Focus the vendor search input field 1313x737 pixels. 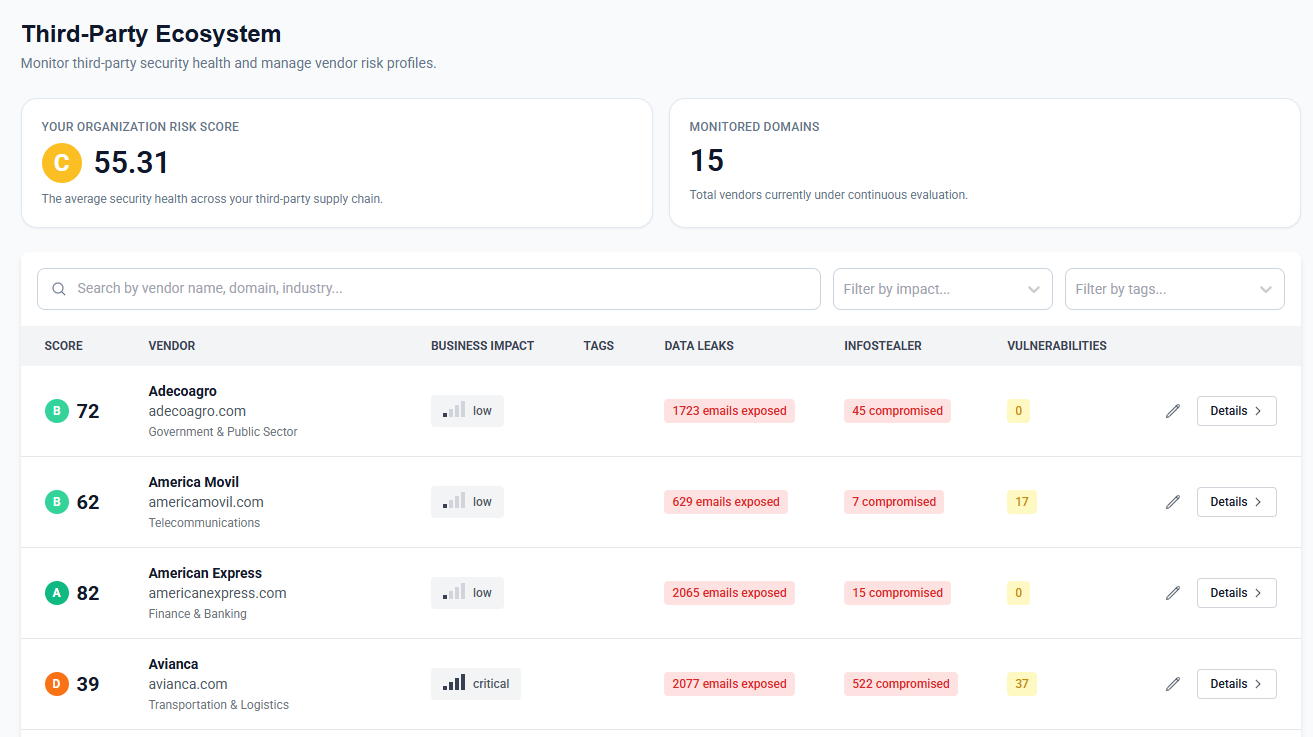click(440, 289)
